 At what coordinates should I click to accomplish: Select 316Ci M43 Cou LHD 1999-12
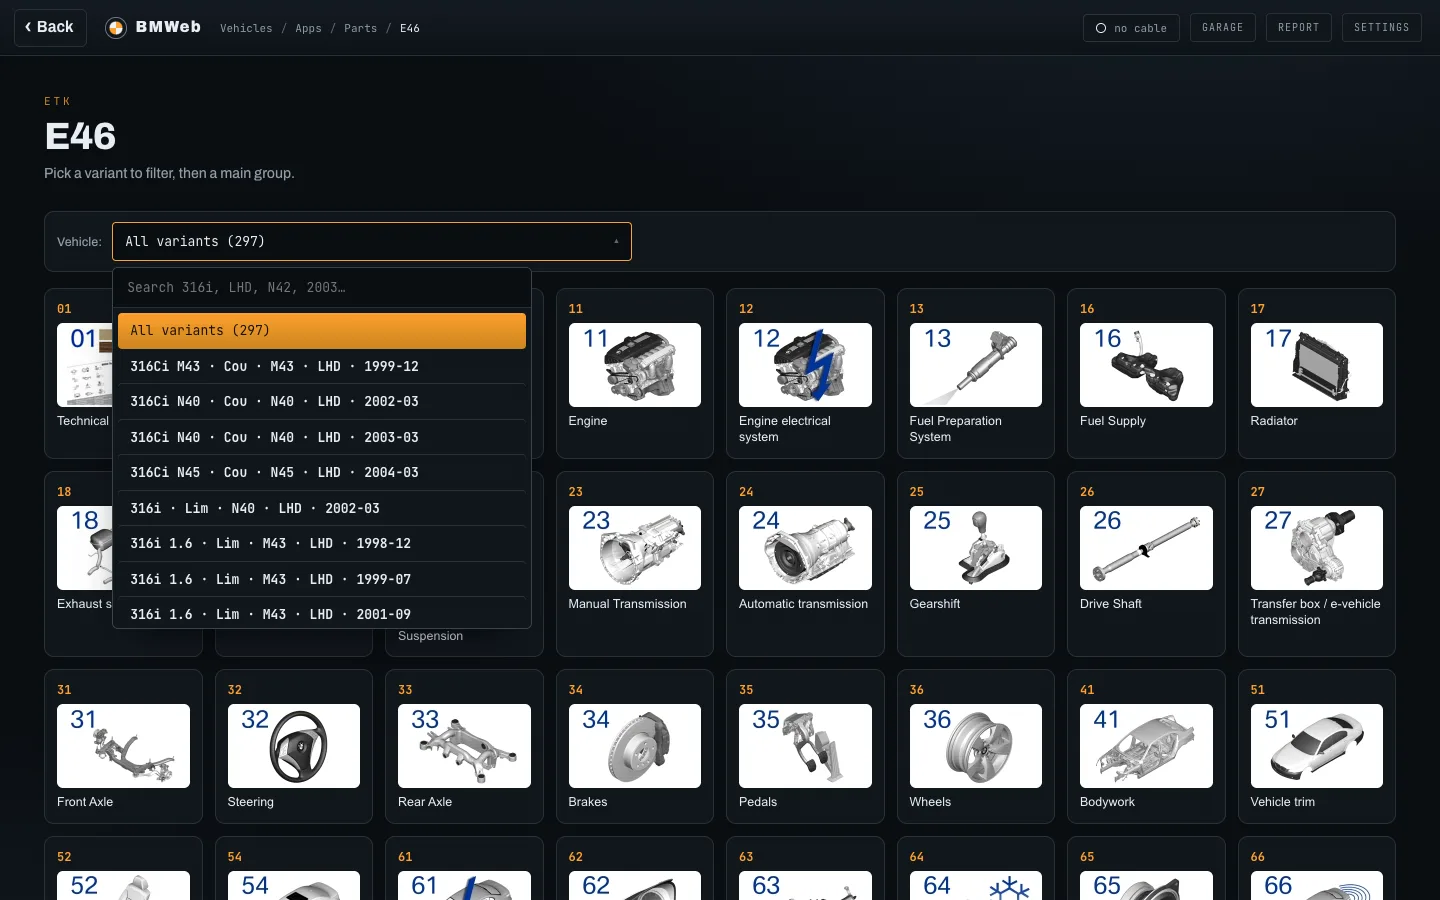tap(322, 366)
